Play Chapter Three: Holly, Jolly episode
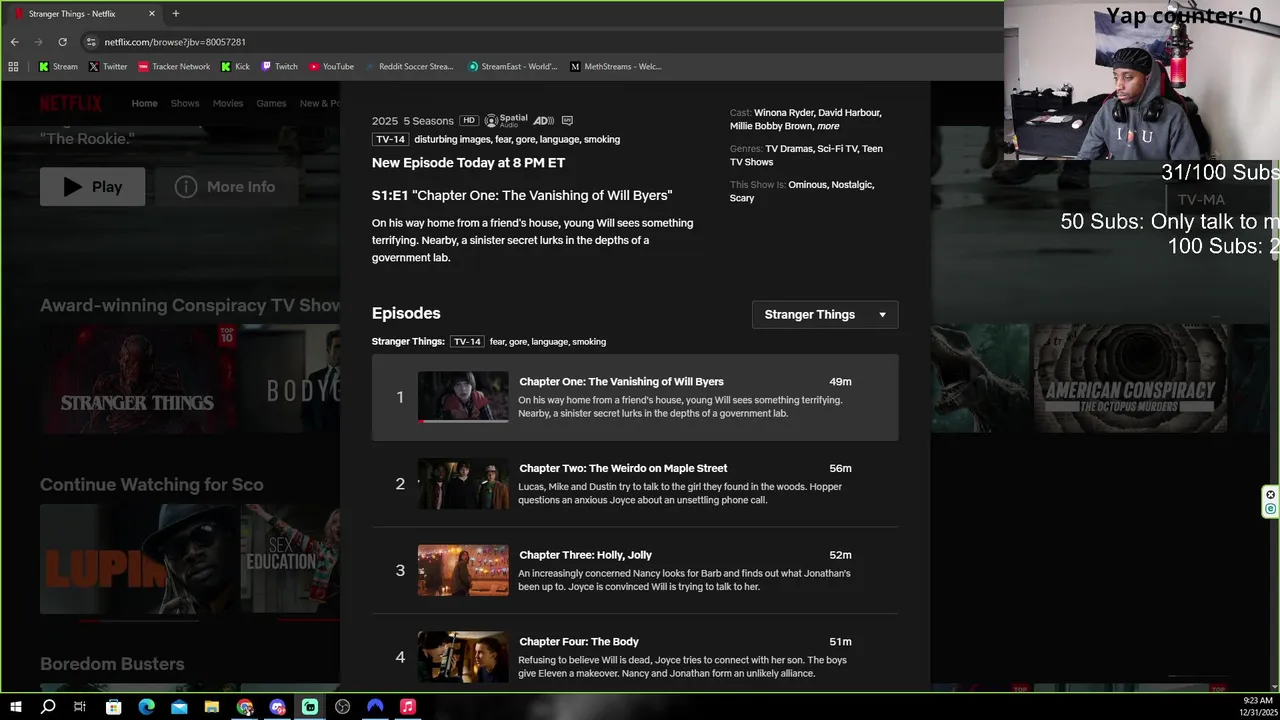Viewport: 1280px width, 720px height. [x=635, y=570]
